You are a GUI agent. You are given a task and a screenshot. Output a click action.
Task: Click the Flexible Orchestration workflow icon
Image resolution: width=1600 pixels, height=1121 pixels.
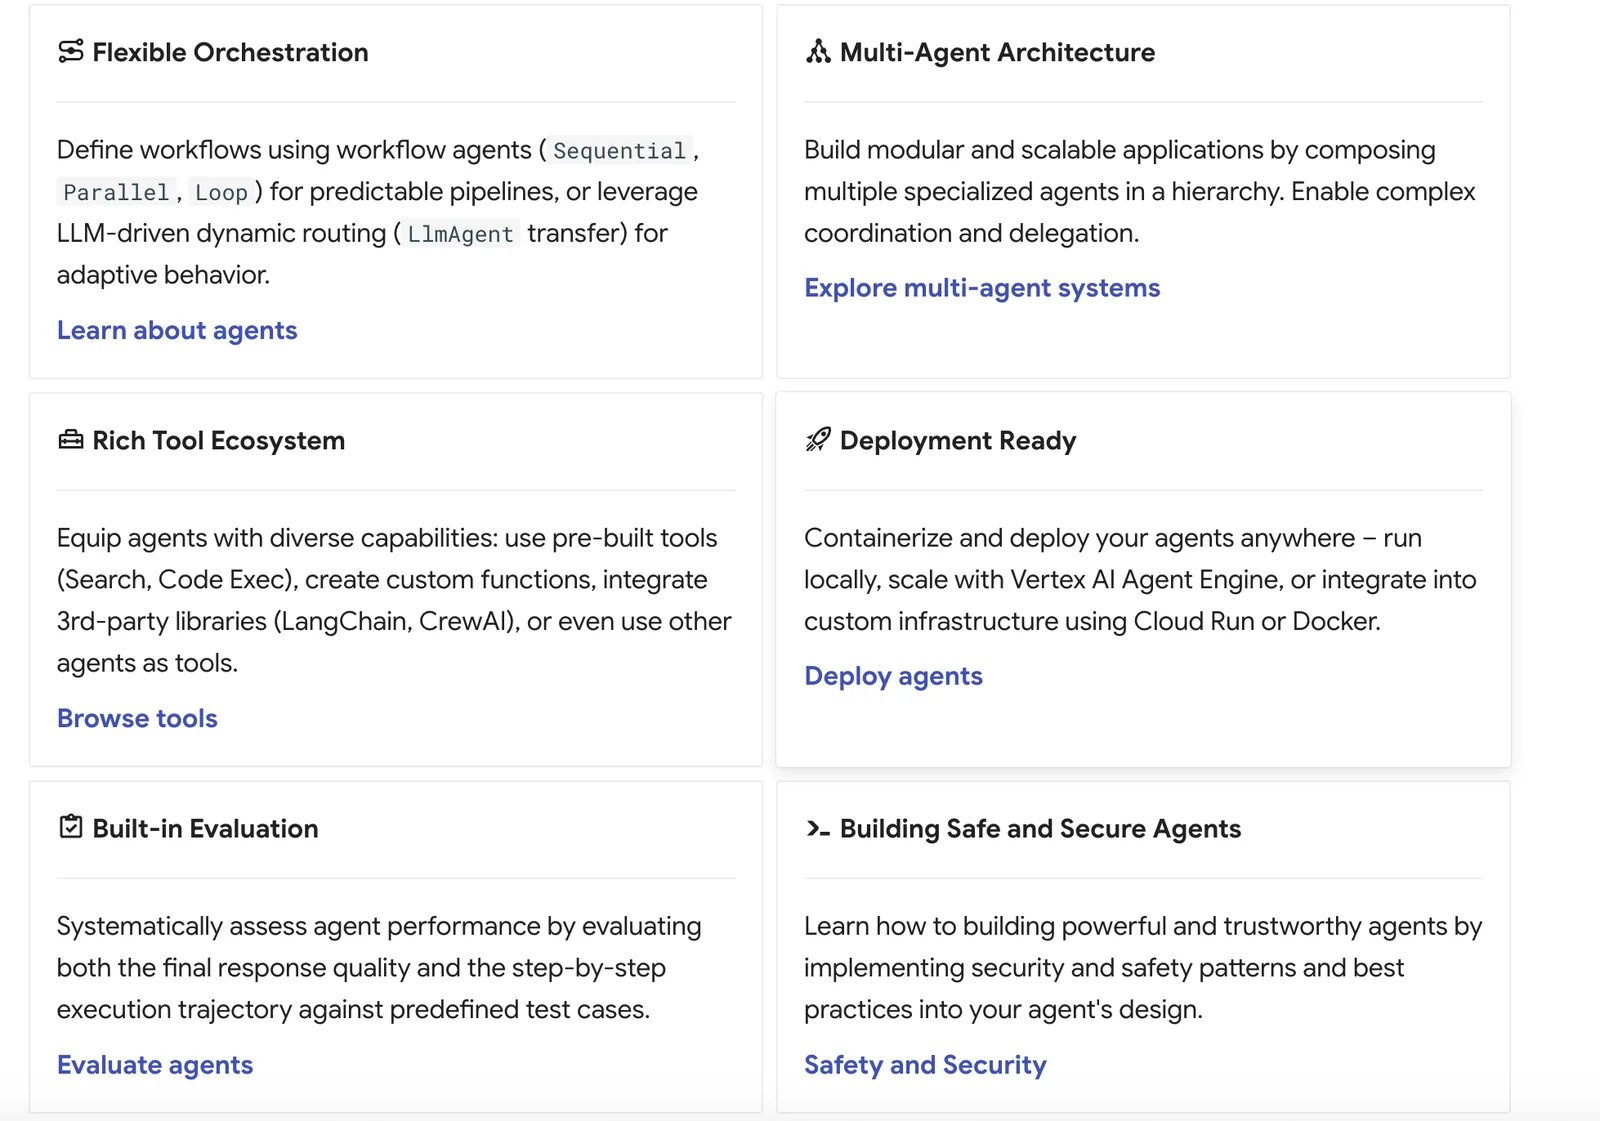point(70,52)
